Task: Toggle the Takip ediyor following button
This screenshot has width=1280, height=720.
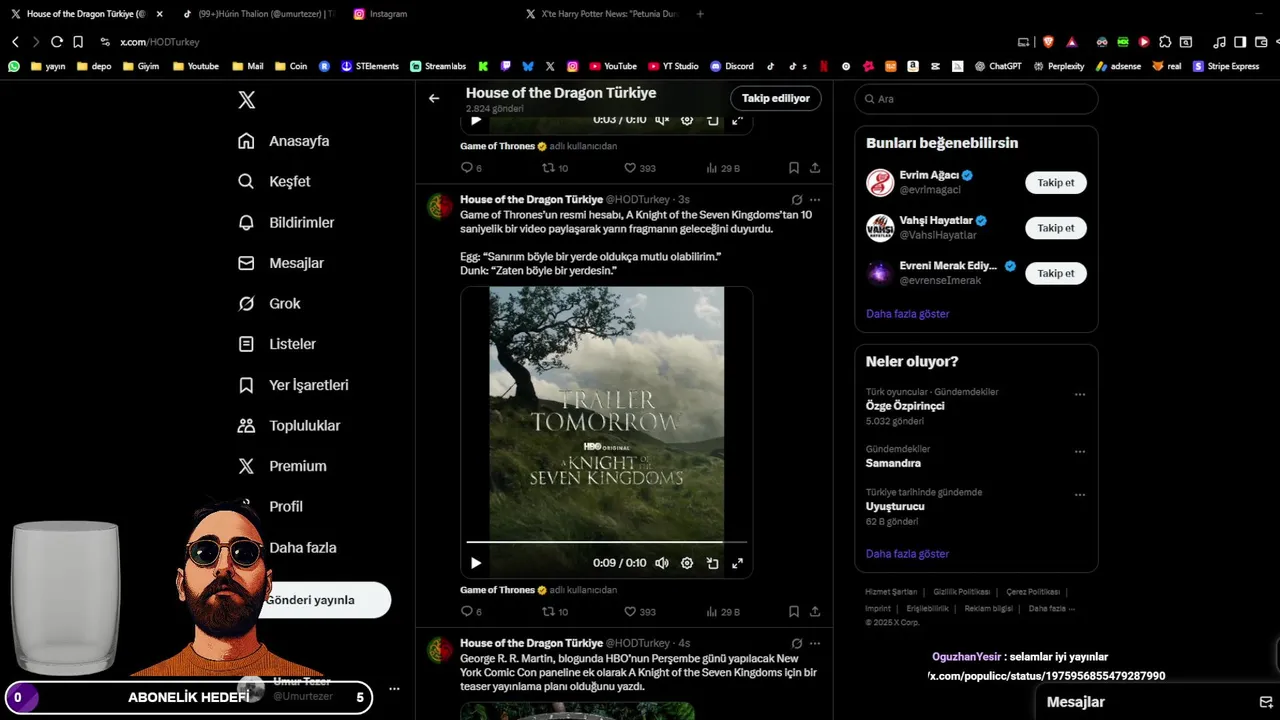Action: [776, 98]
